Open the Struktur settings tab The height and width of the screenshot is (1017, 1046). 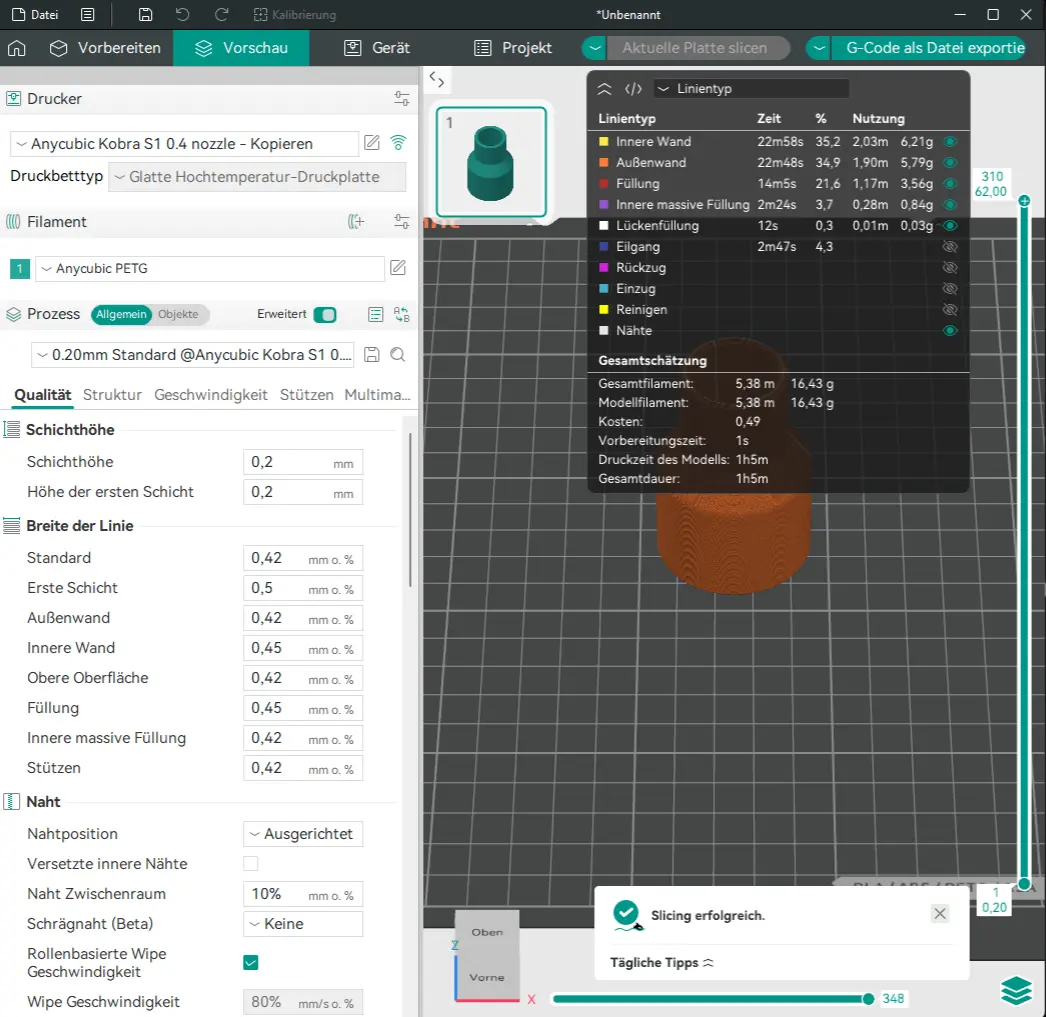point(112,395)
